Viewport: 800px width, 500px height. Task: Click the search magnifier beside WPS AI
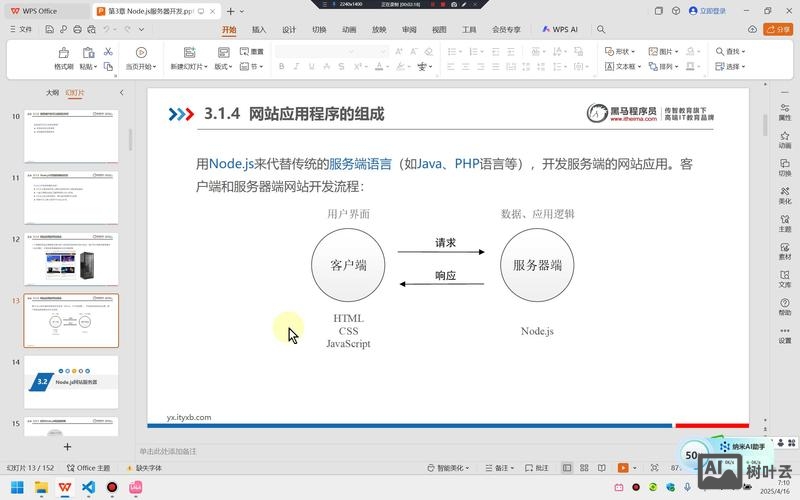coord(601,30)
